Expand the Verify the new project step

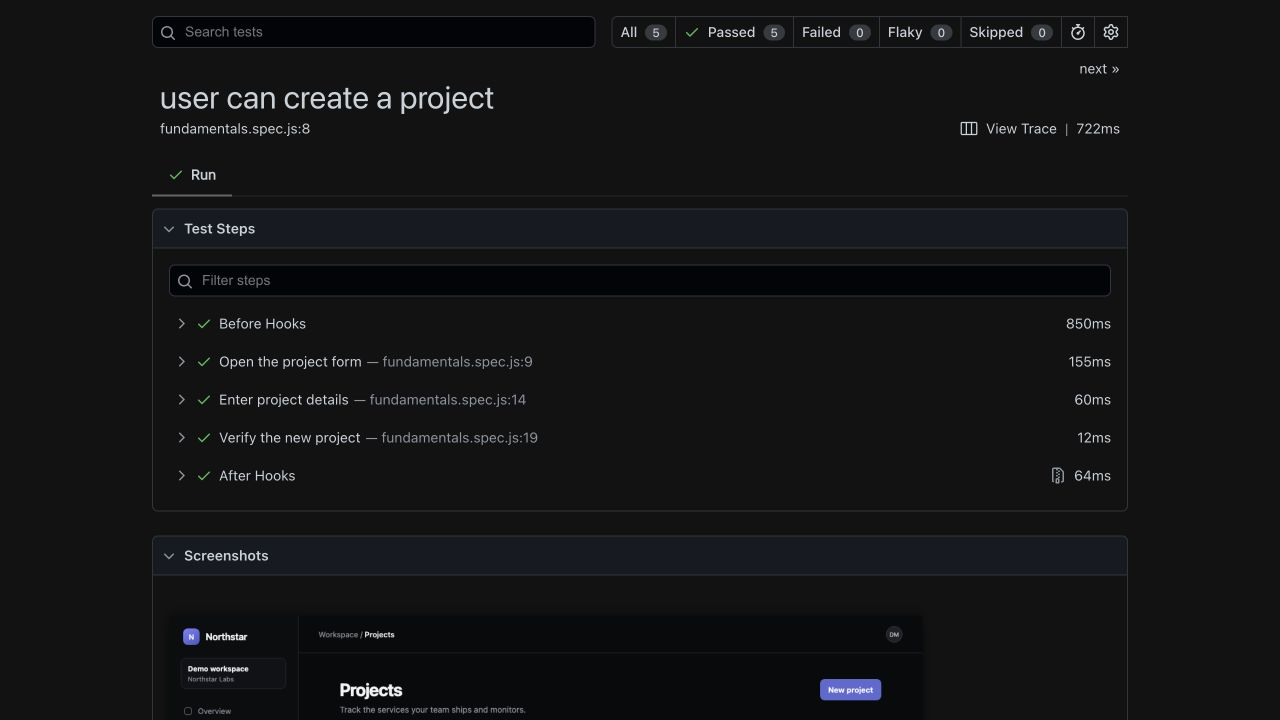181,438
